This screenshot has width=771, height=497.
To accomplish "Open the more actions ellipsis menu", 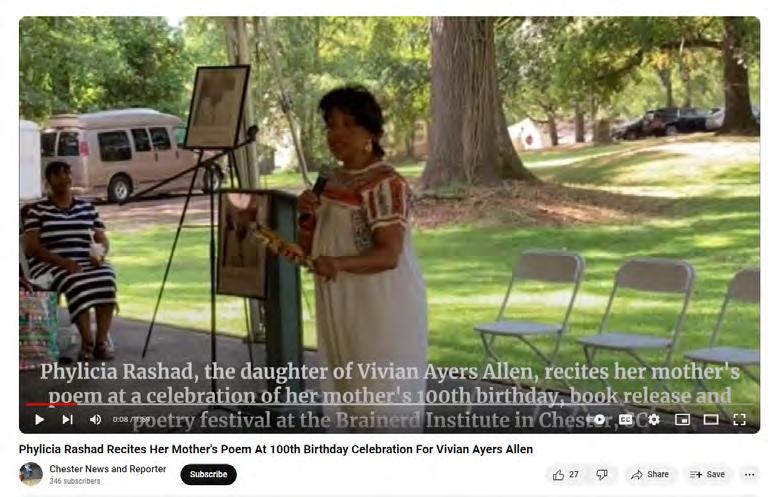I will point(749,474).
